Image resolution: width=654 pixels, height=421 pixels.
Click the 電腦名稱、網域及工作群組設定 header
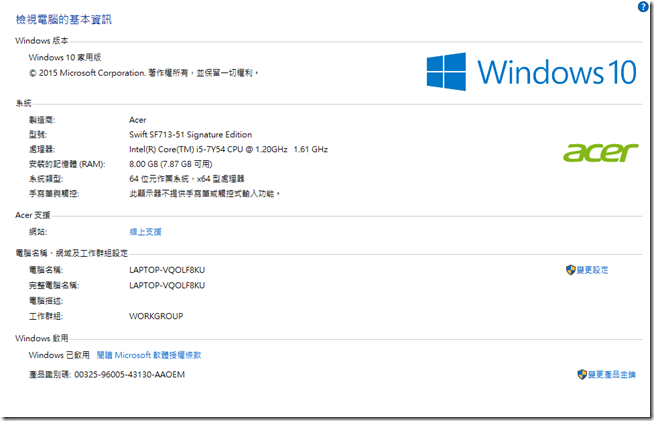(x=72, y=253)
